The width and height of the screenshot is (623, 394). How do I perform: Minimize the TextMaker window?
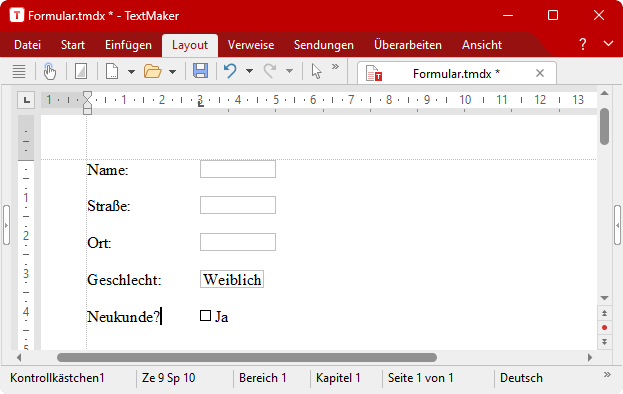(508, 15)
